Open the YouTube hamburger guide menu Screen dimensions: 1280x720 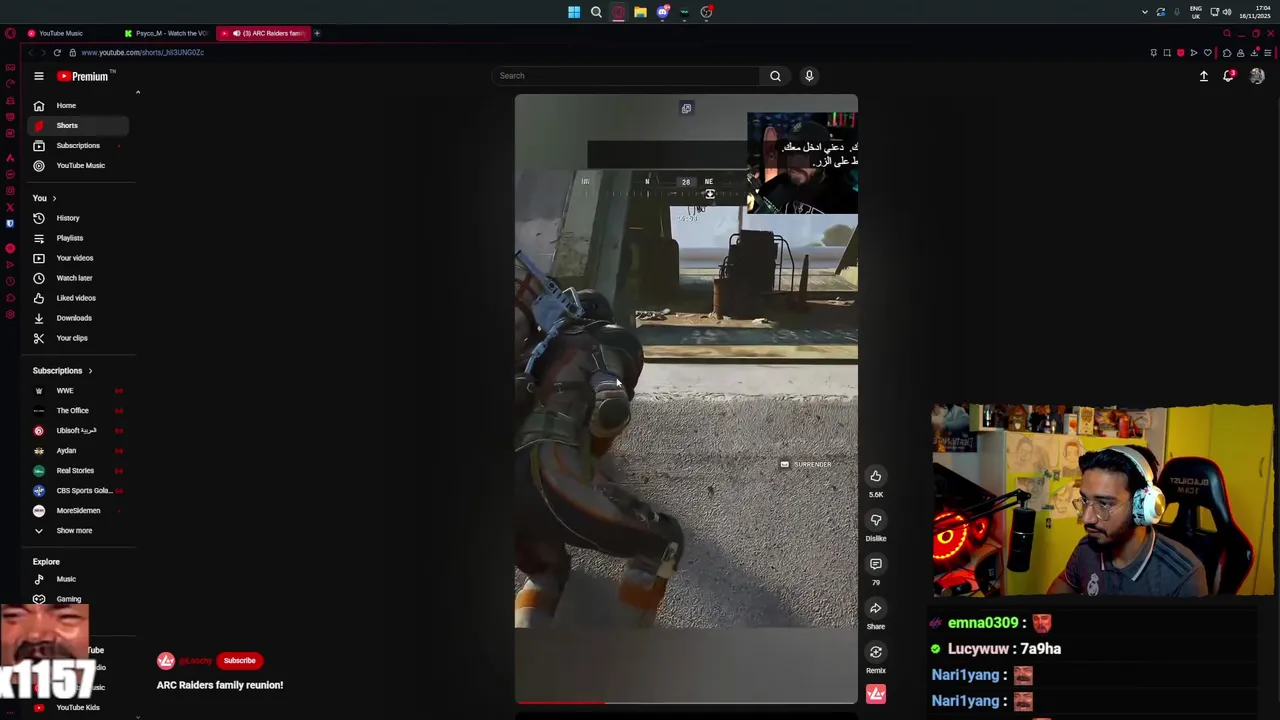[x=39, y=76]
